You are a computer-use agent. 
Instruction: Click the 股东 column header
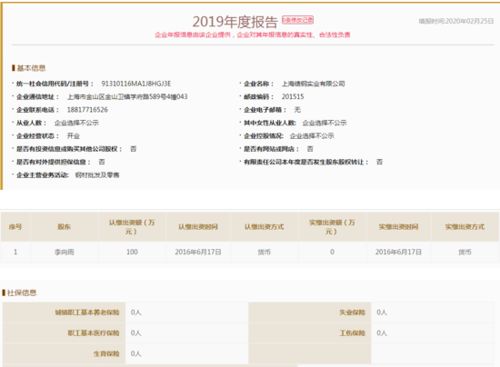64,227
